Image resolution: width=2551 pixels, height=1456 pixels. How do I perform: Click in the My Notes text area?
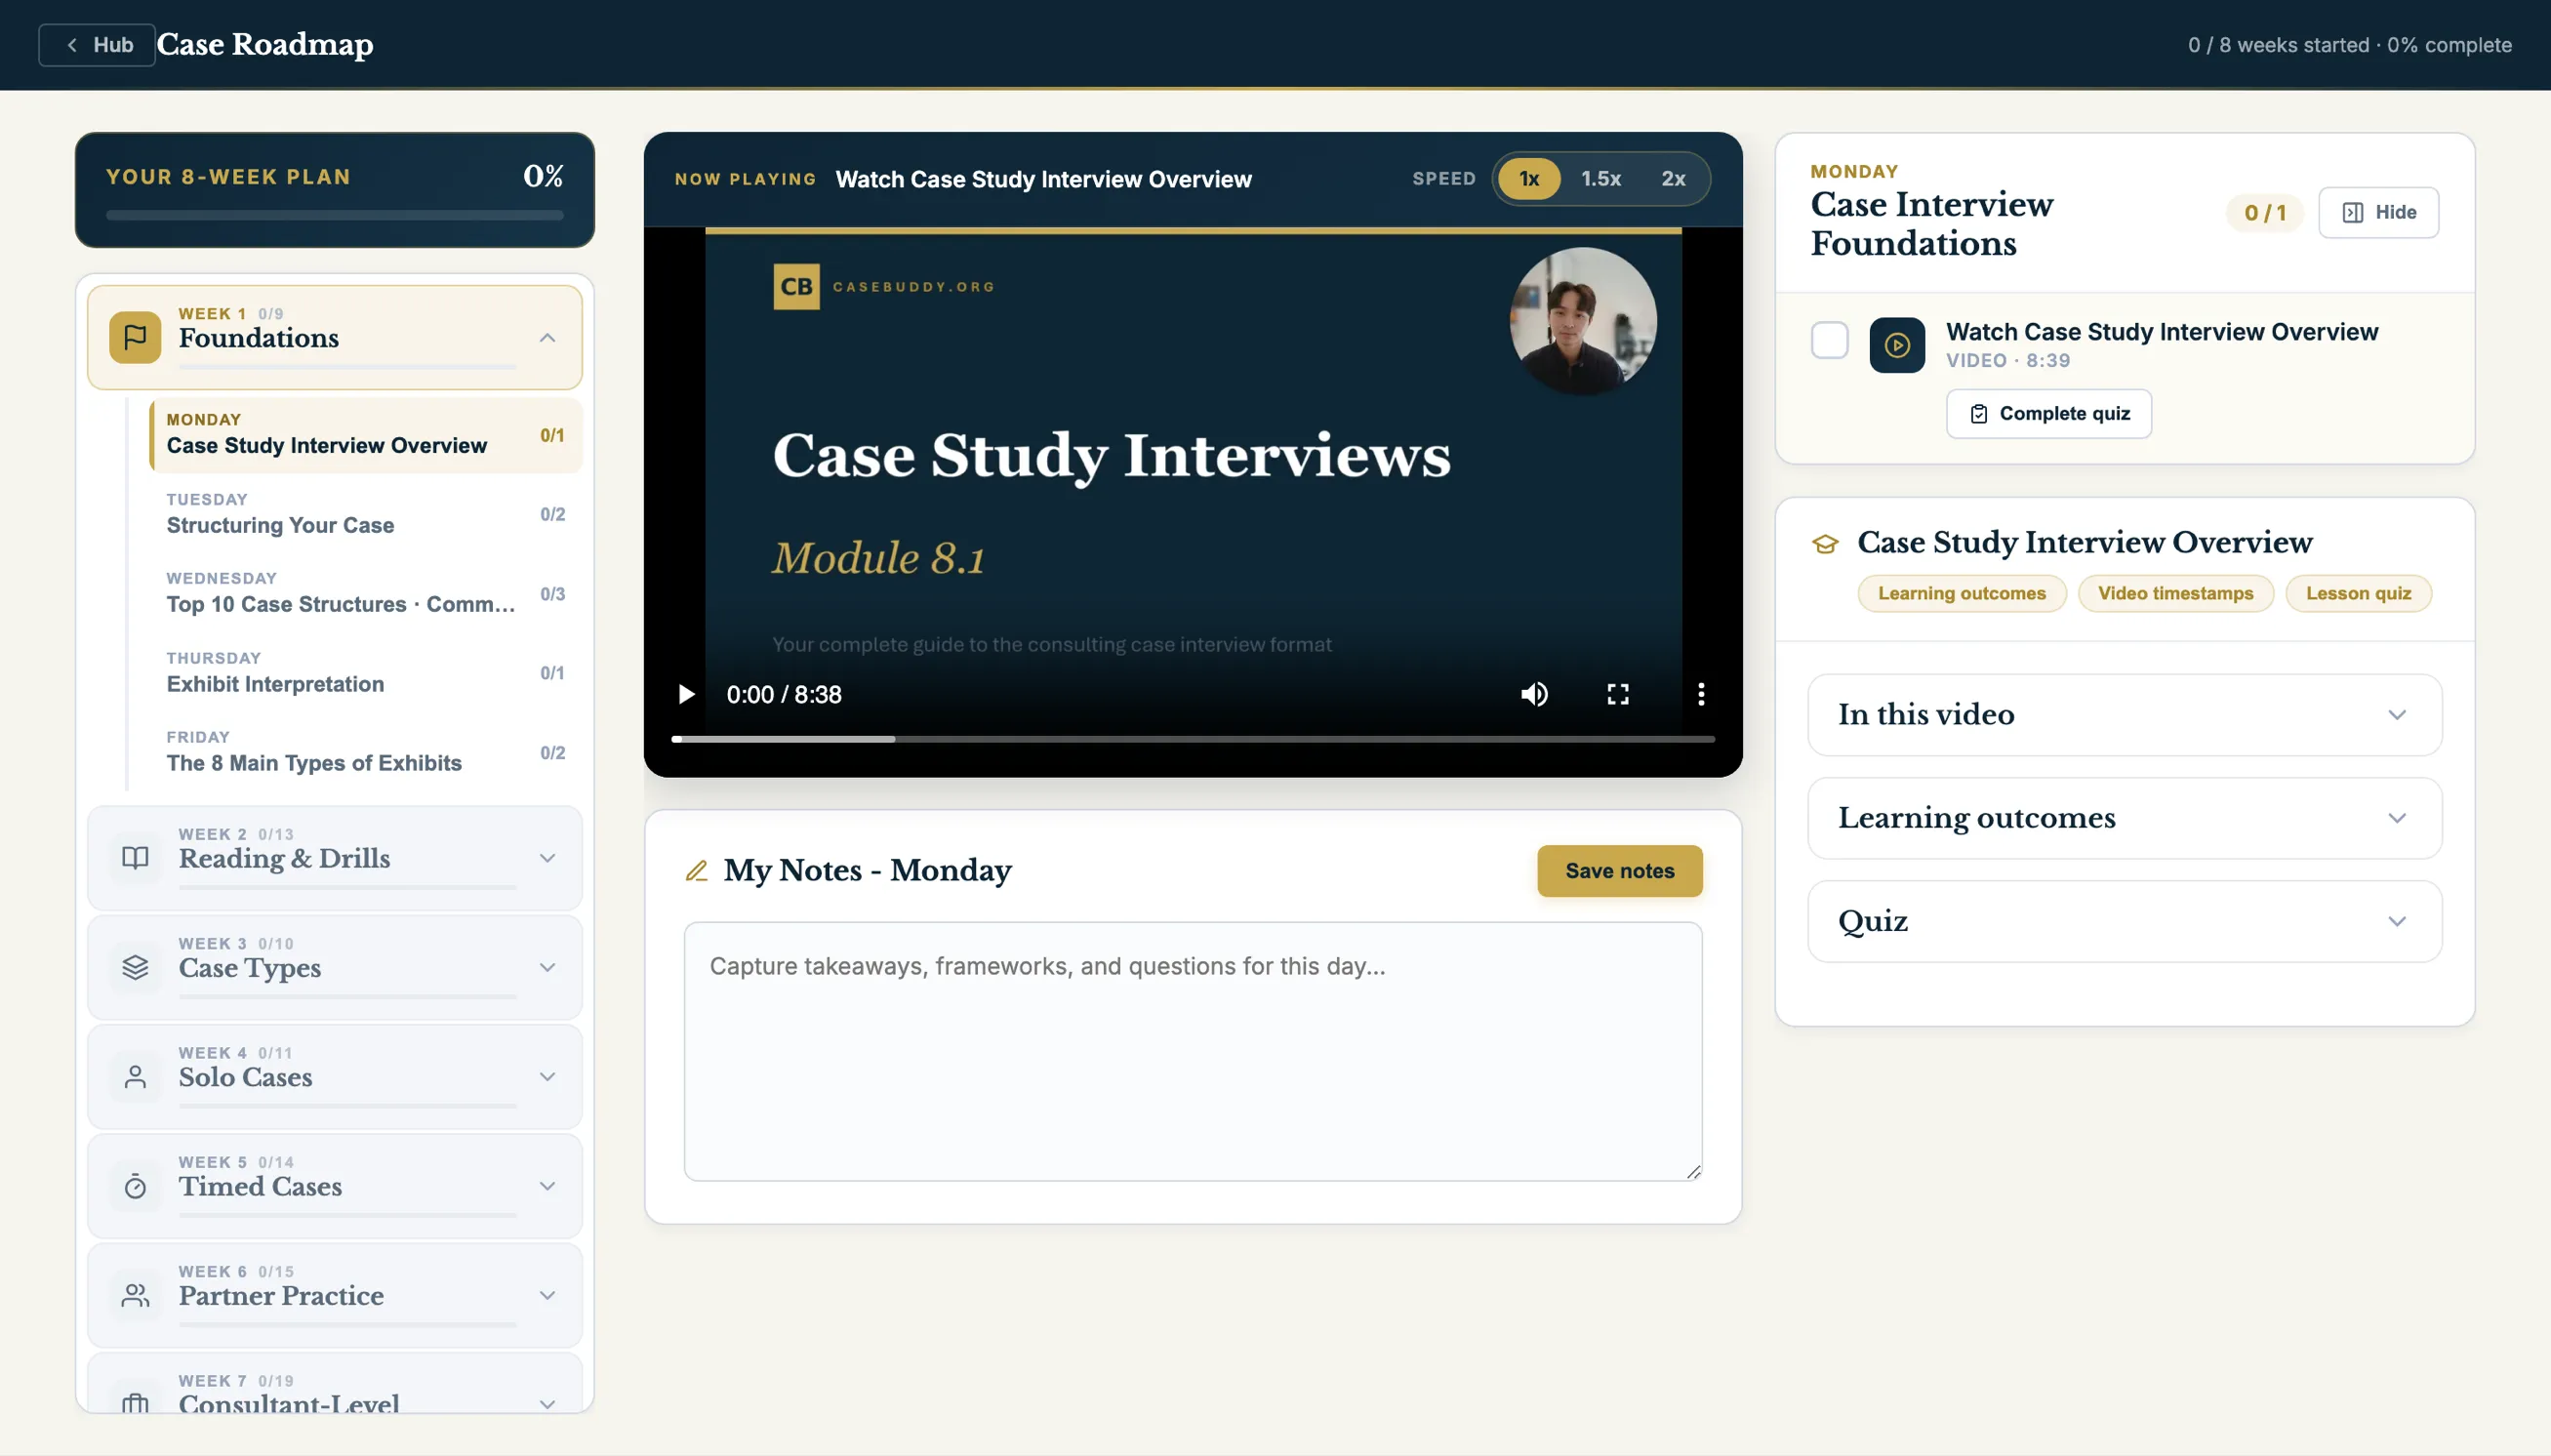1192,1051
